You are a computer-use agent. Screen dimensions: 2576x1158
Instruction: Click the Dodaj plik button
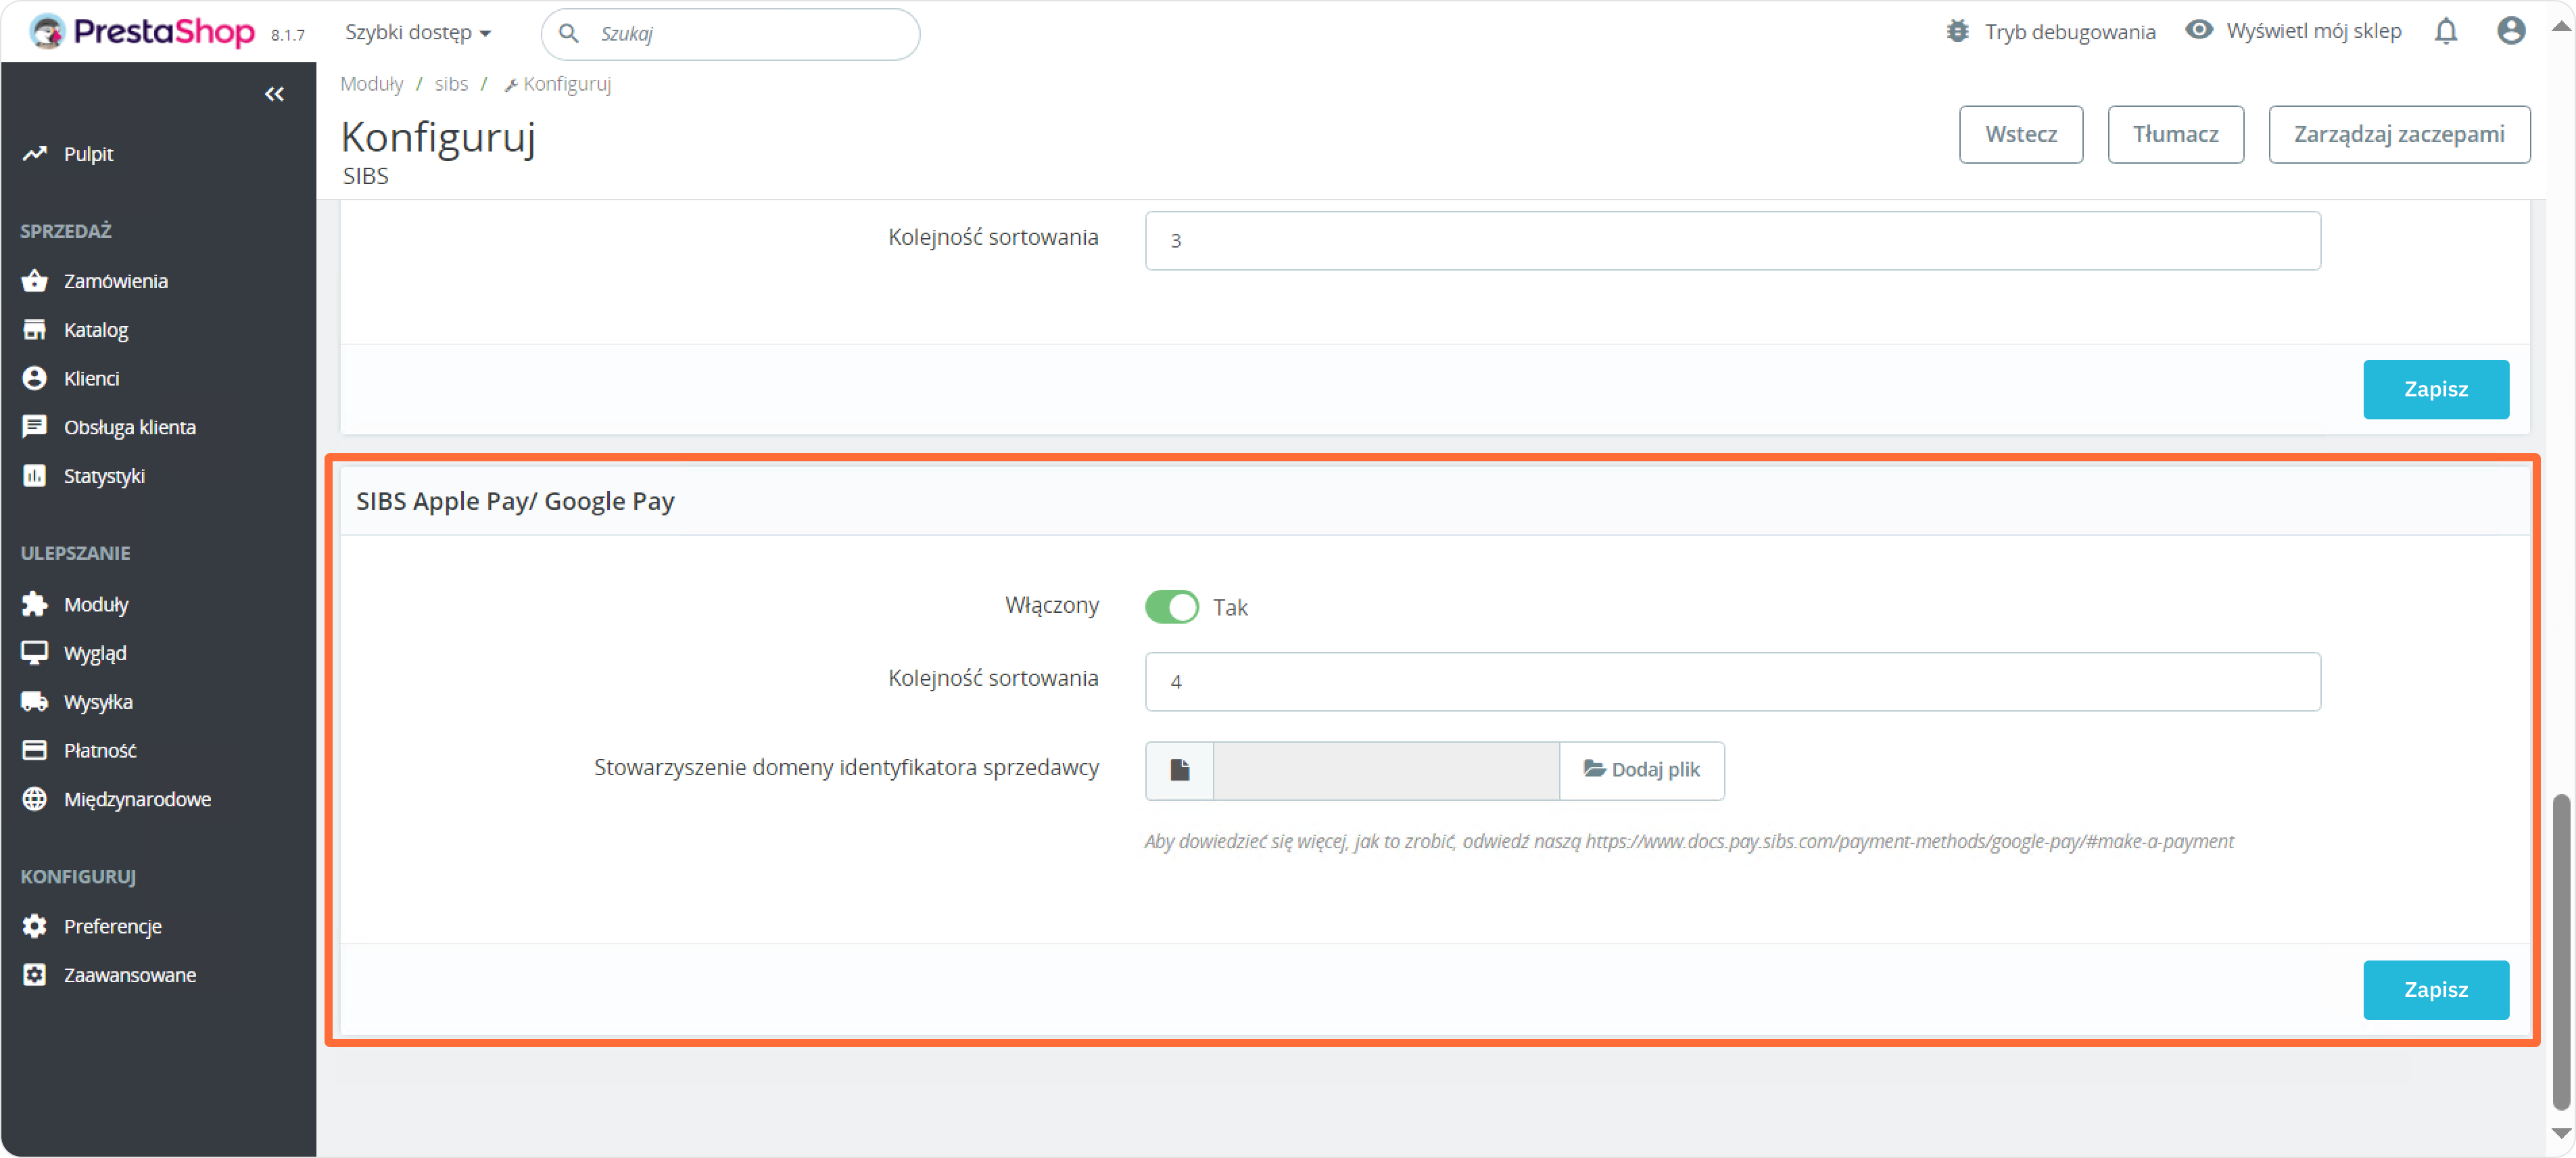point(1641,770)
